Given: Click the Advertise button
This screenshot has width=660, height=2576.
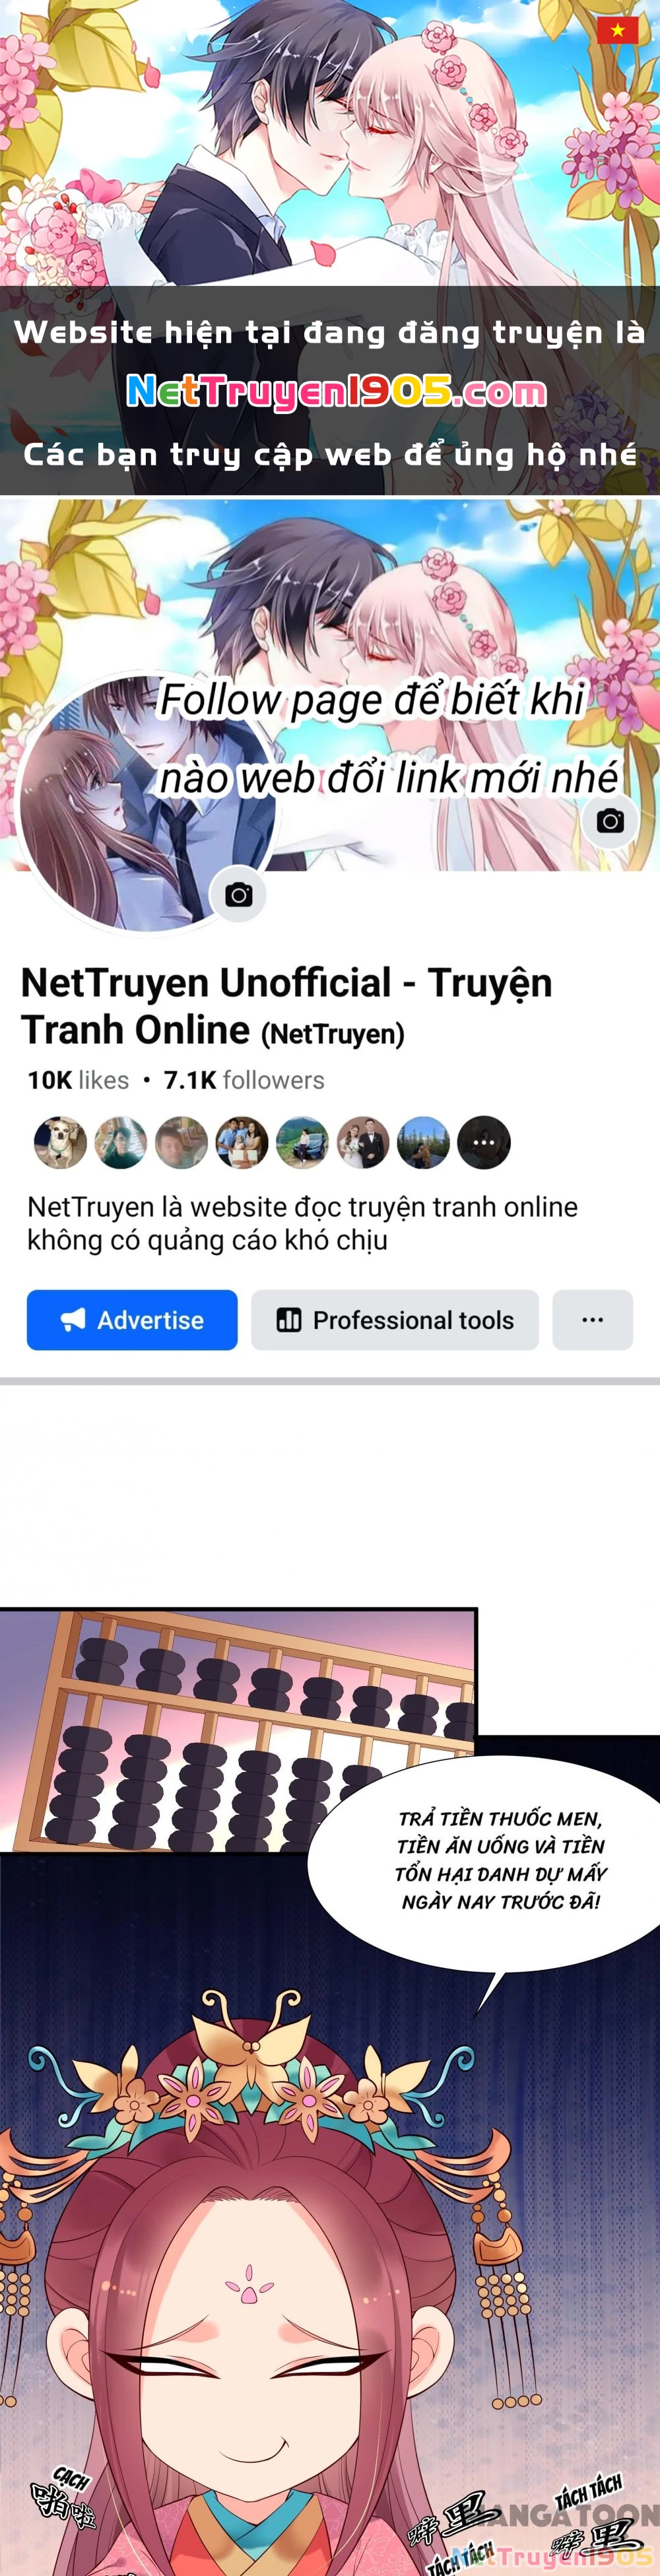Looking at the screenshot, I should click(132, 1320).
